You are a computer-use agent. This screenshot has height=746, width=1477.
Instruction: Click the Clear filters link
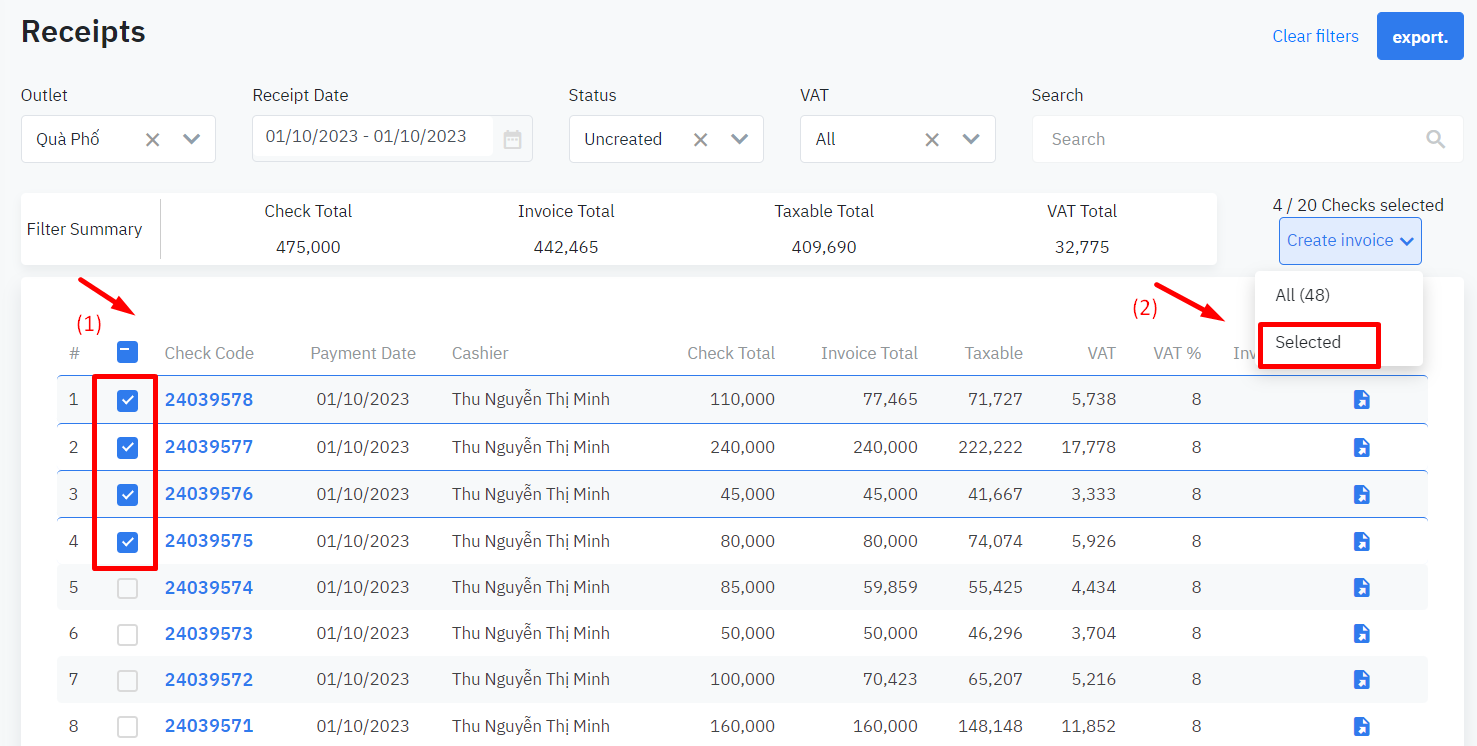click(1315, 36)
